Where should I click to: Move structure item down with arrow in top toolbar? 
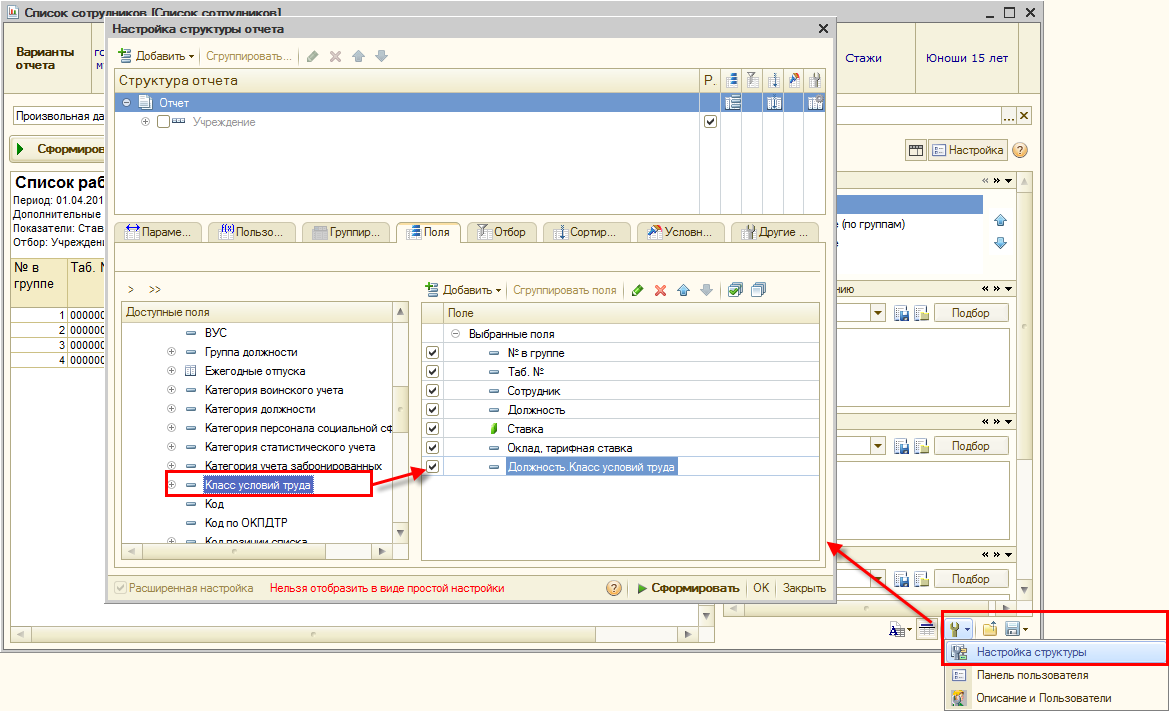(x=382, y=57)
